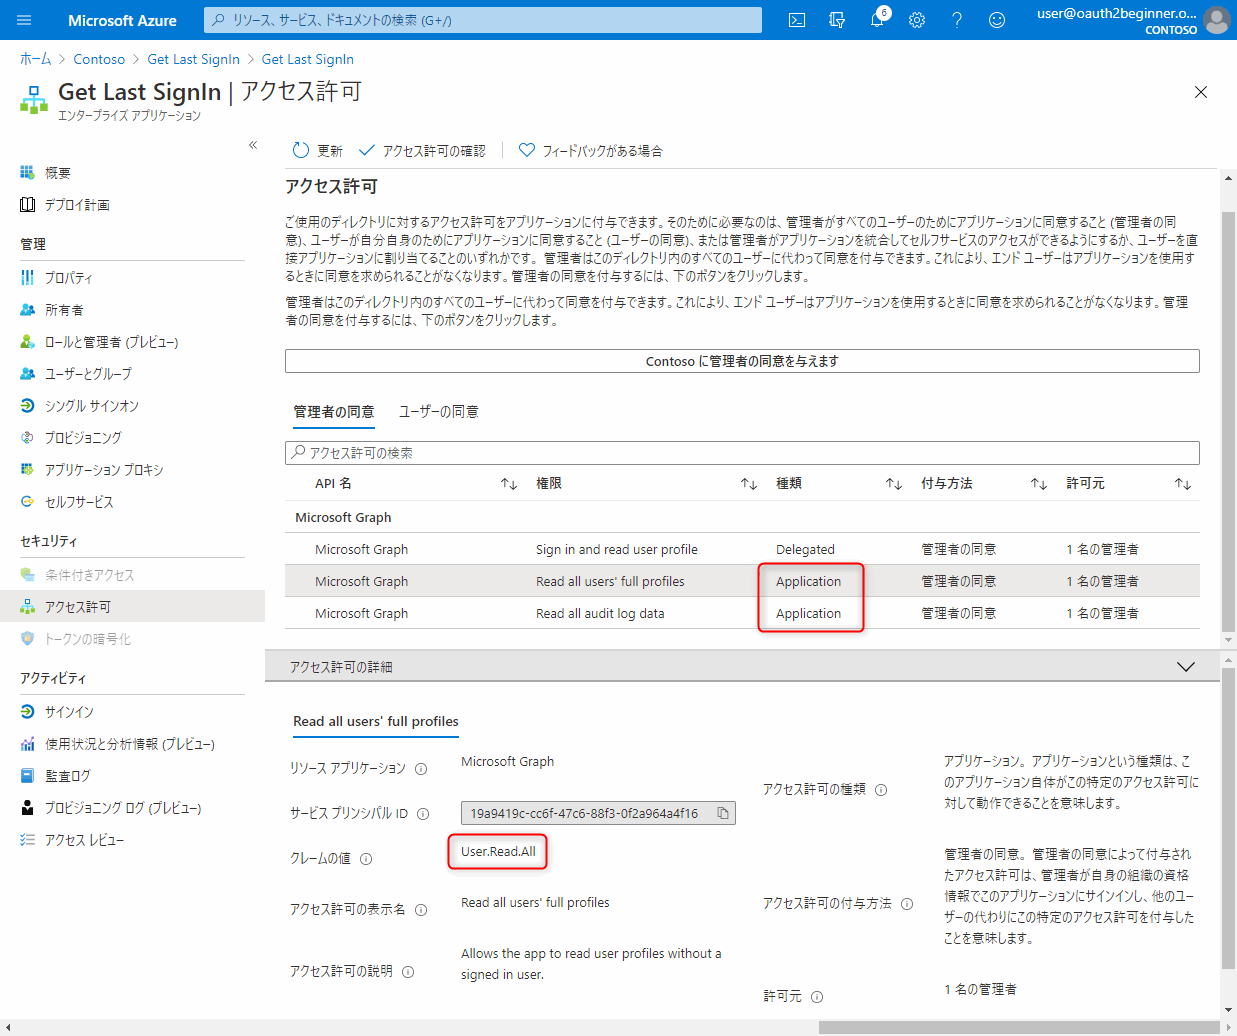This screenshot has height=1036, width=1237.
Task: Click the permissions list vertical scrollbar
Action: [1229, 421]
